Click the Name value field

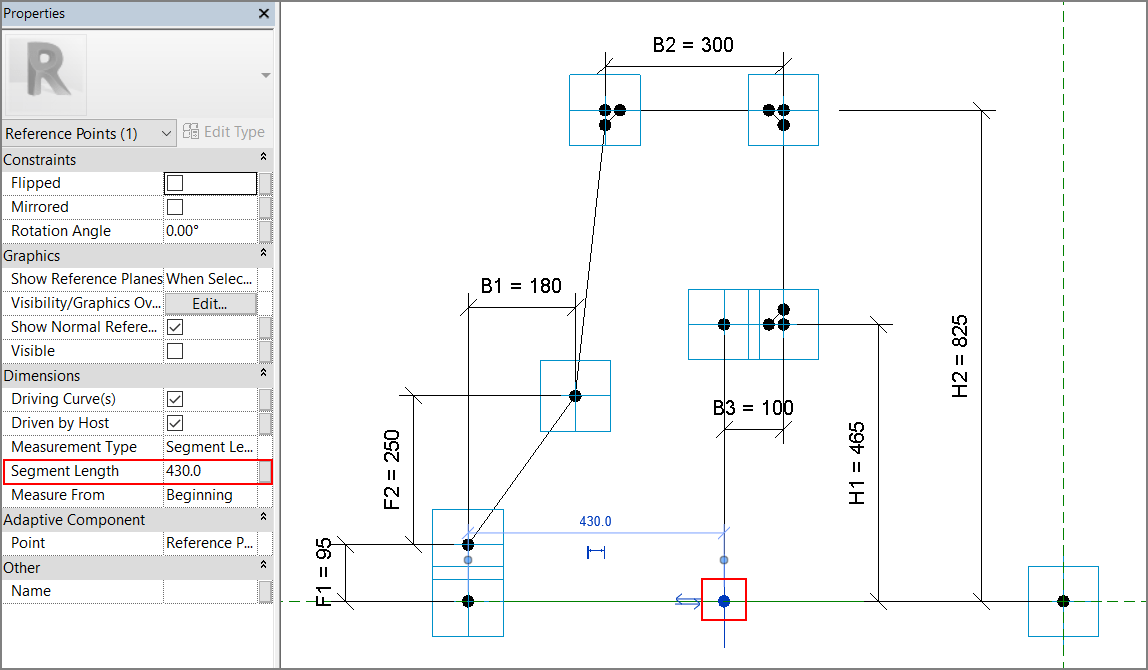211,591
